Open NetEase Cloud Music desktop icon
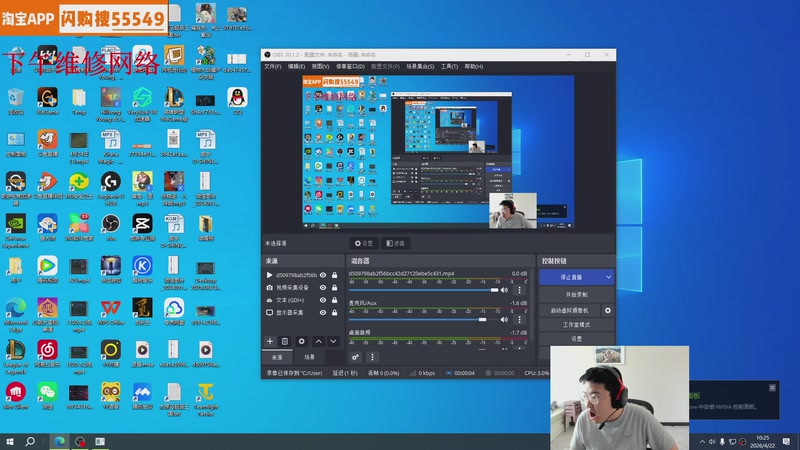Viewport: 800px width, 450px height. pos(47,354)
